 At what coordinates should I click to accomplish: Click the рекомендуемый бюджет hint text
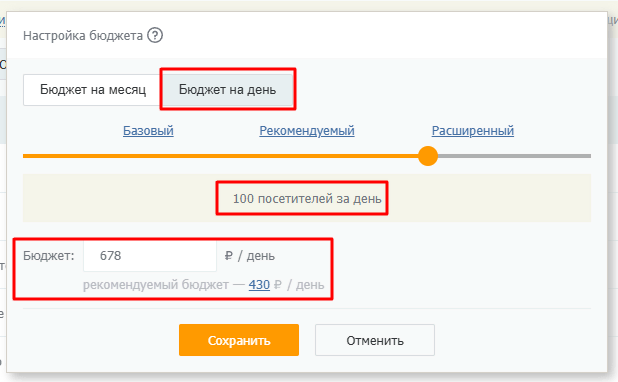click(156, 285)
